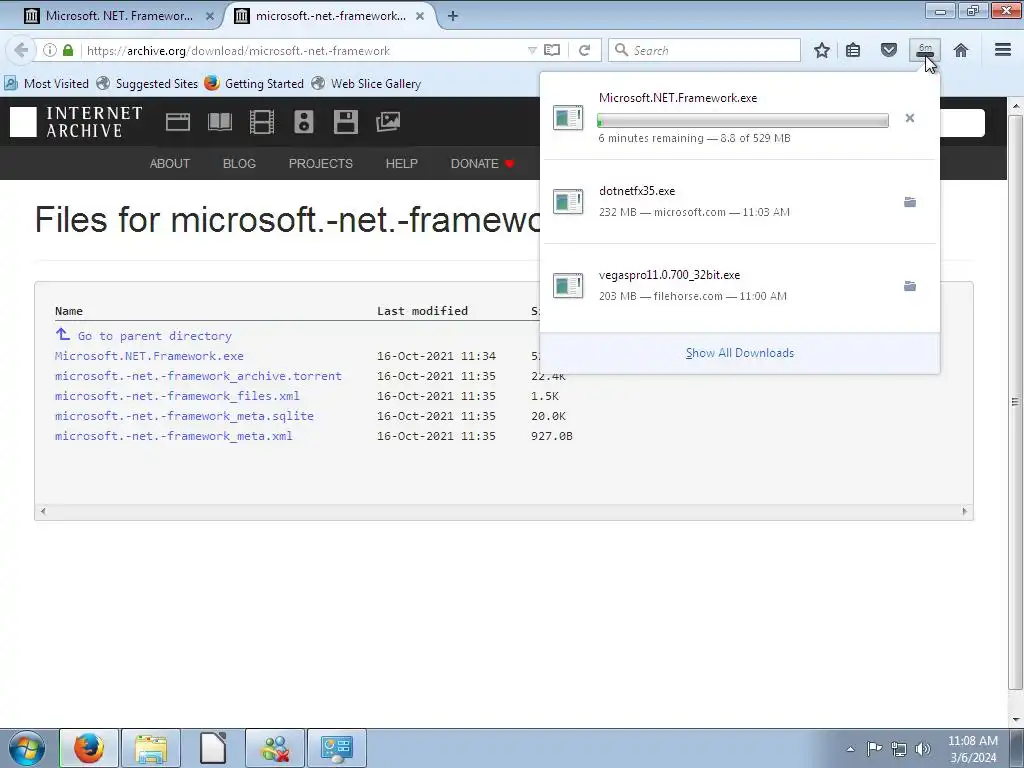Click the Internet Archive logo
This screenshot has width=1024, height=768.
76,122
